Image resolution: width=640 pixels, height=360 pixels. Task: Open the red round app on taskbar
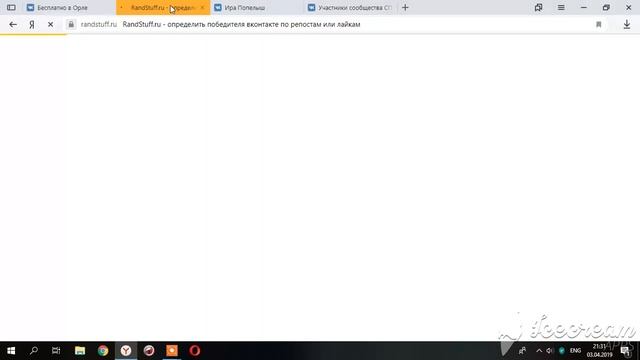[149, 351]
